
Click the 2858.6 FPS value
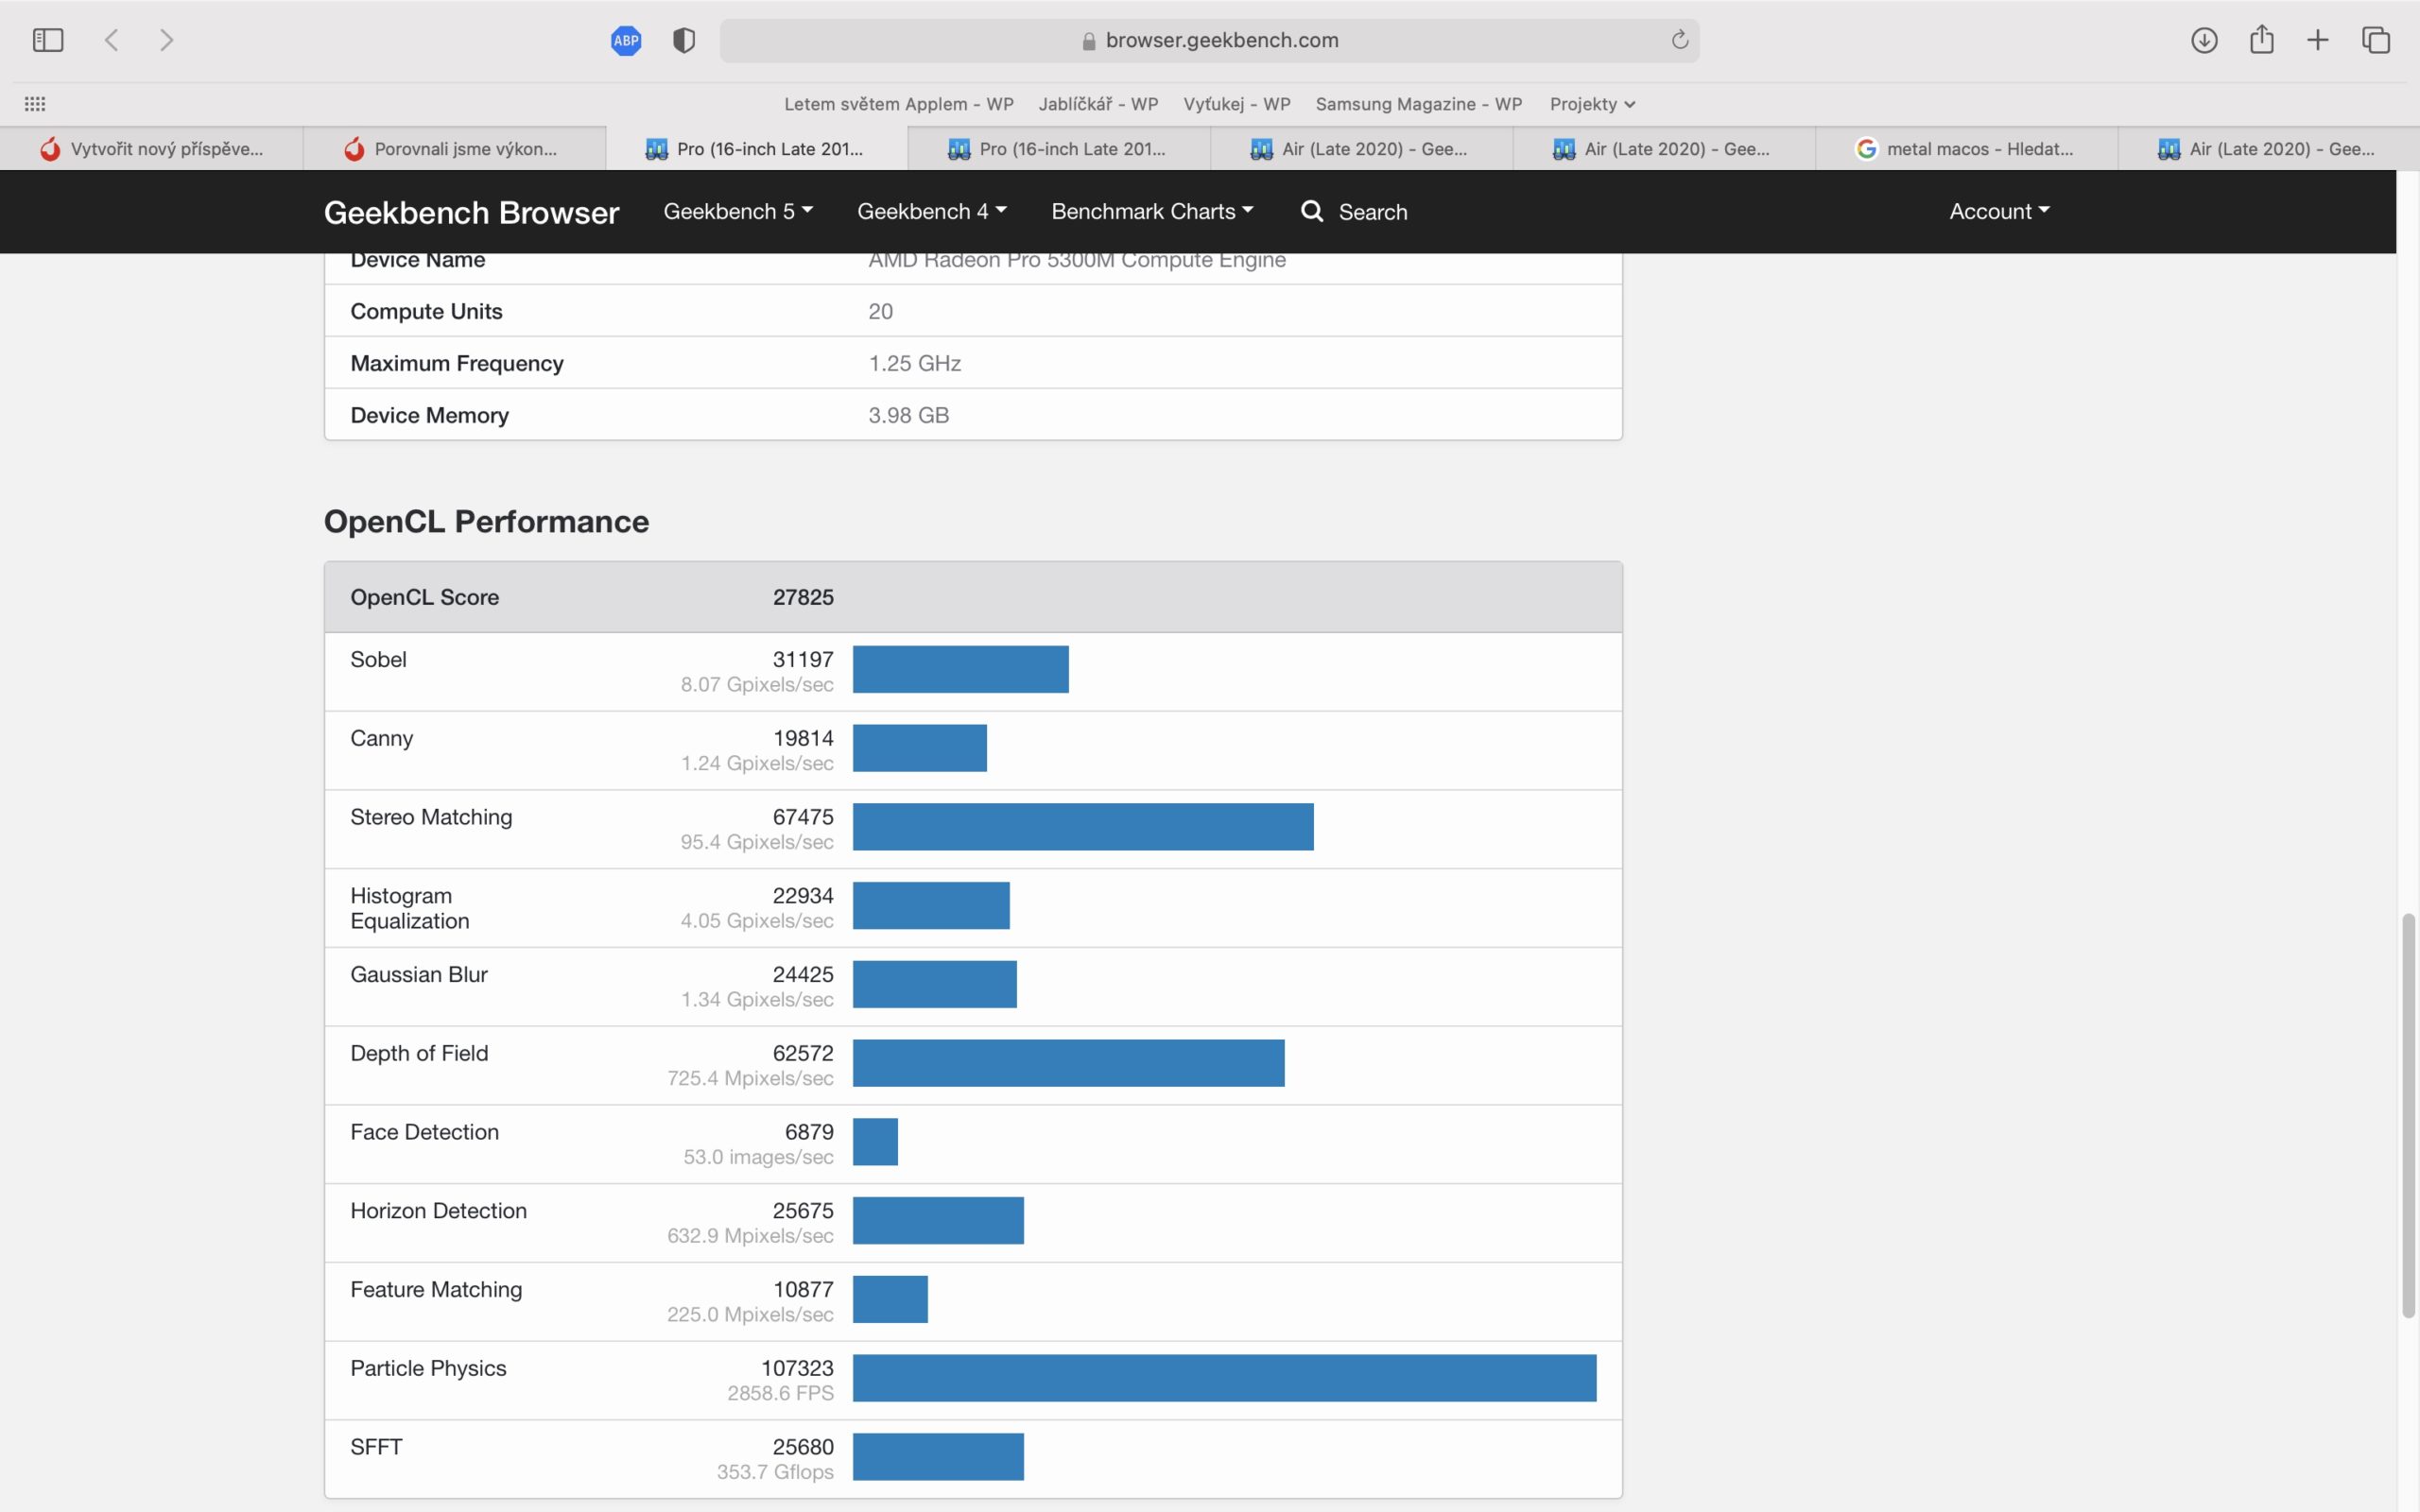(x=780, y=1393)
